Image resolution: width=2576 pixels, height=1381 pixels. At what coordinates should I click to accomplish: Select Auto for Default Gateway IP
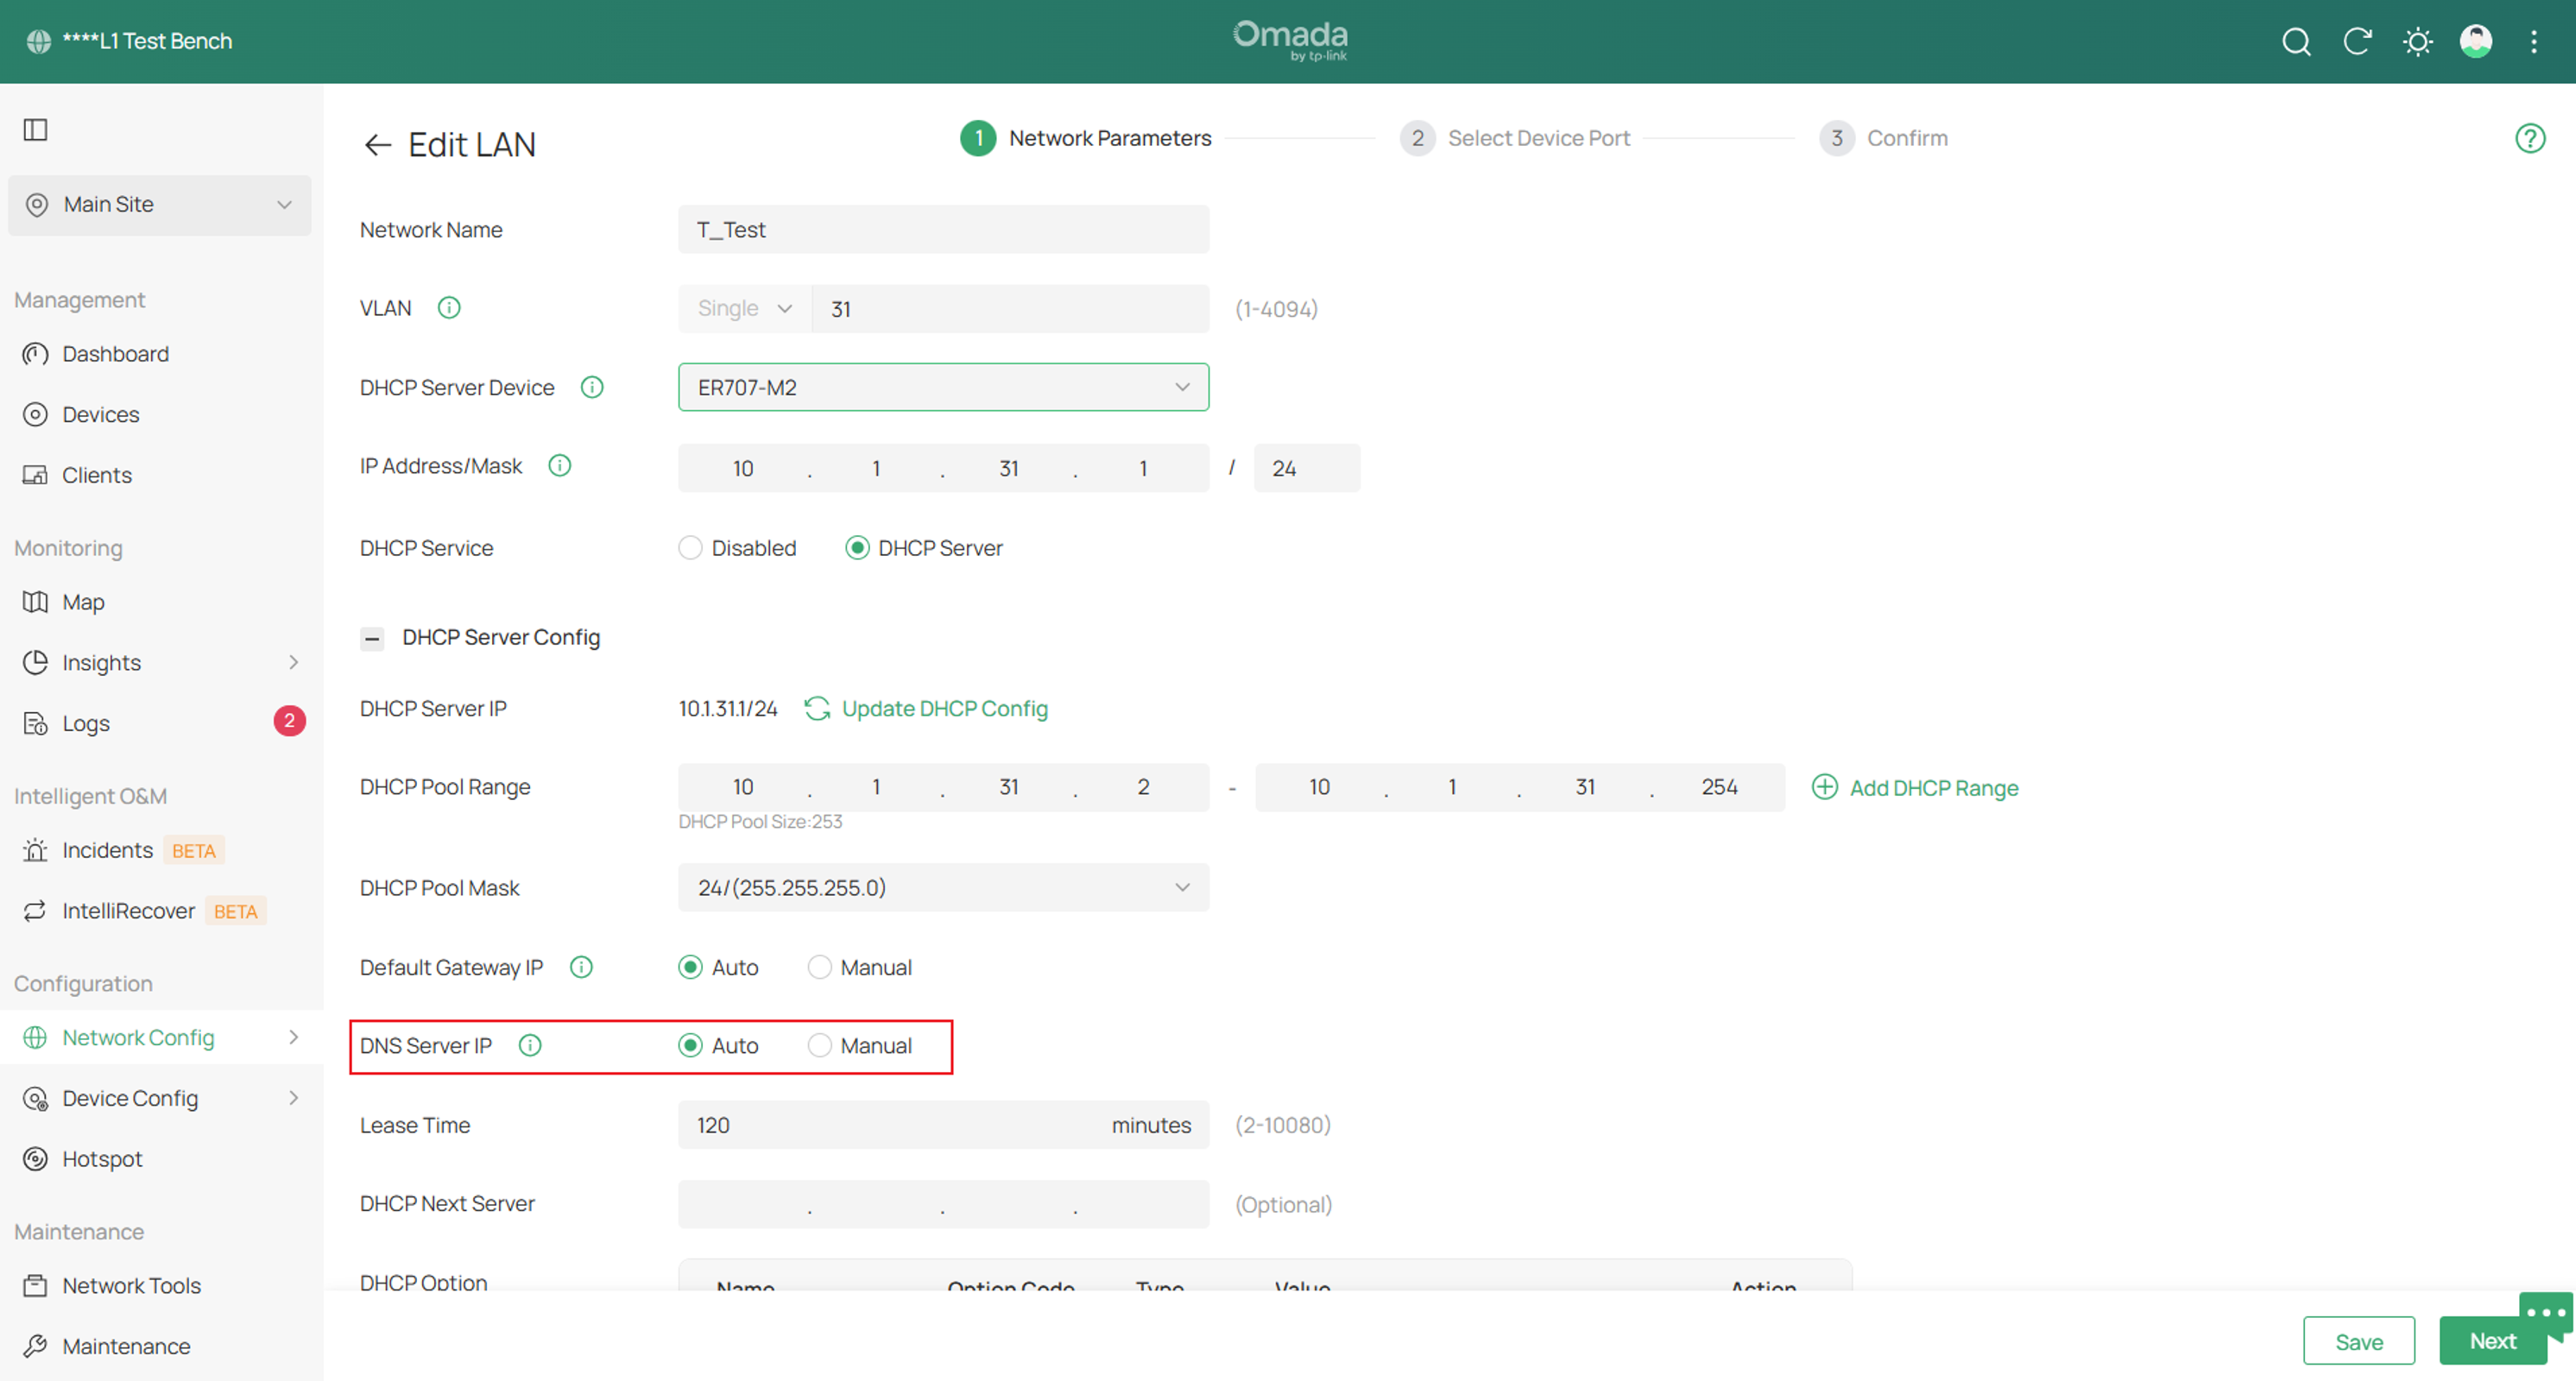click(690, 967)
